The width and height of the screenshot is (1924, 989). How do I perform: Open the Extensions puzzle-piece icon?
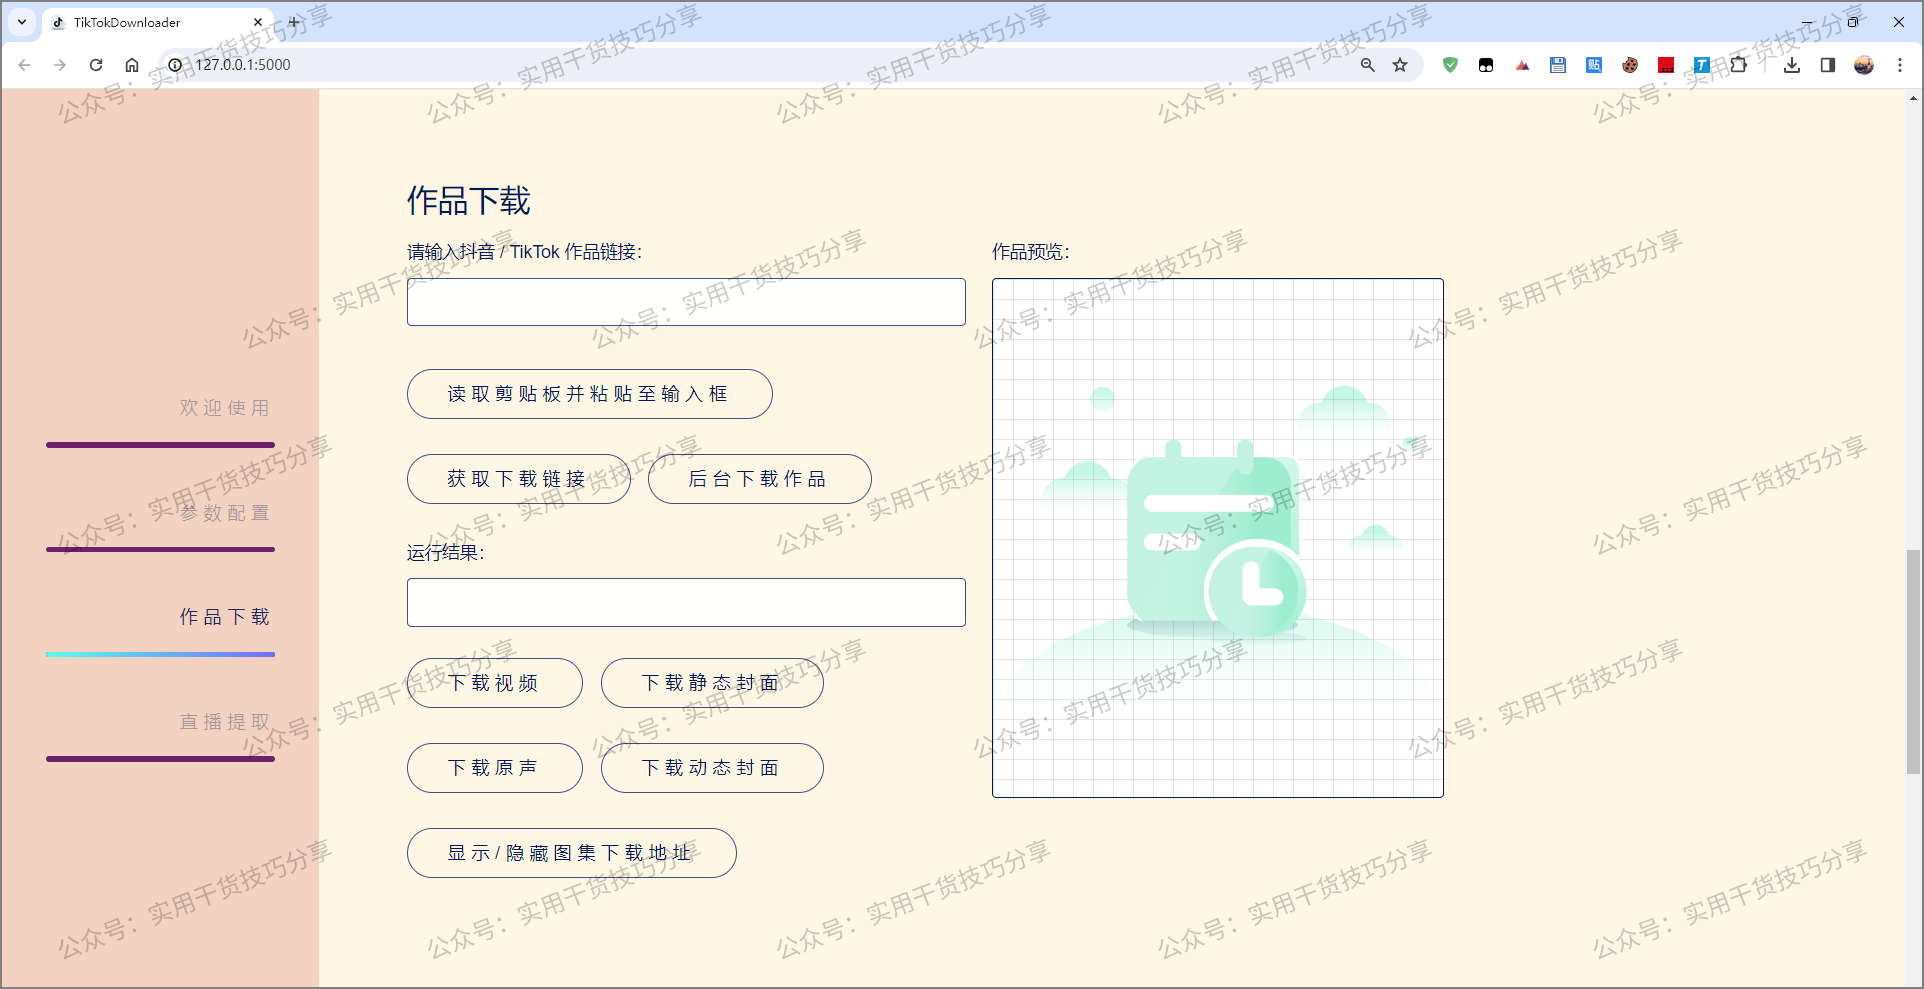[1739, 64]
